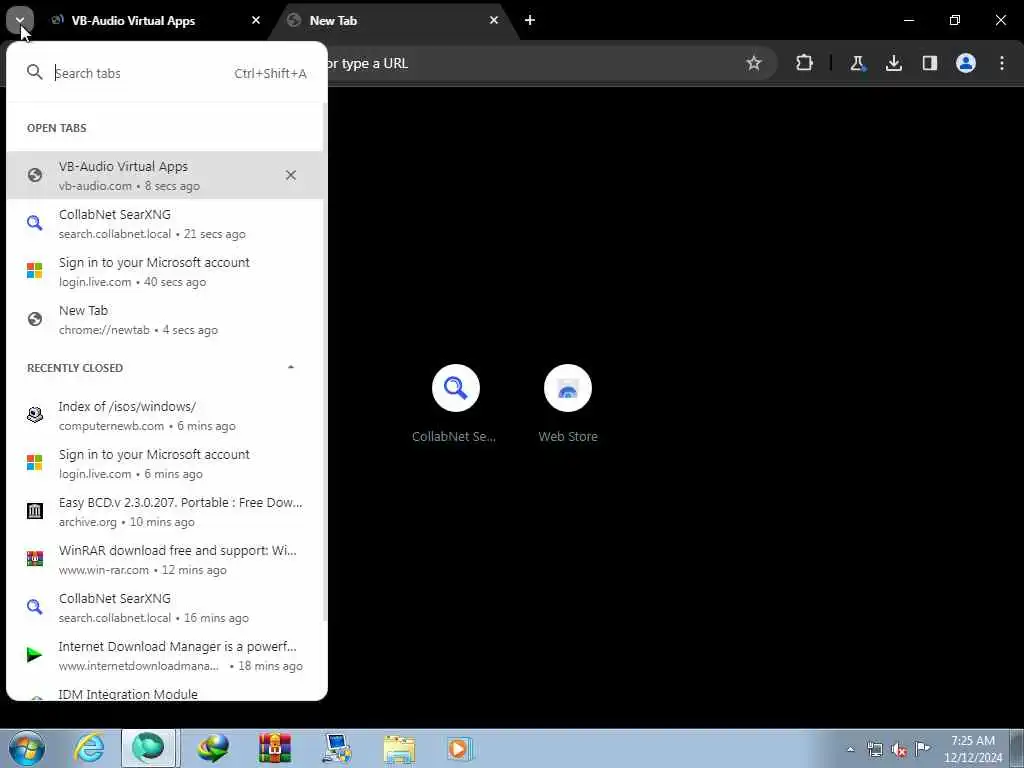Screen dimensions: 1024x768
Task: Select Microsoft sign-in tab opened 40 secs ago
Action: click(165, 271)
